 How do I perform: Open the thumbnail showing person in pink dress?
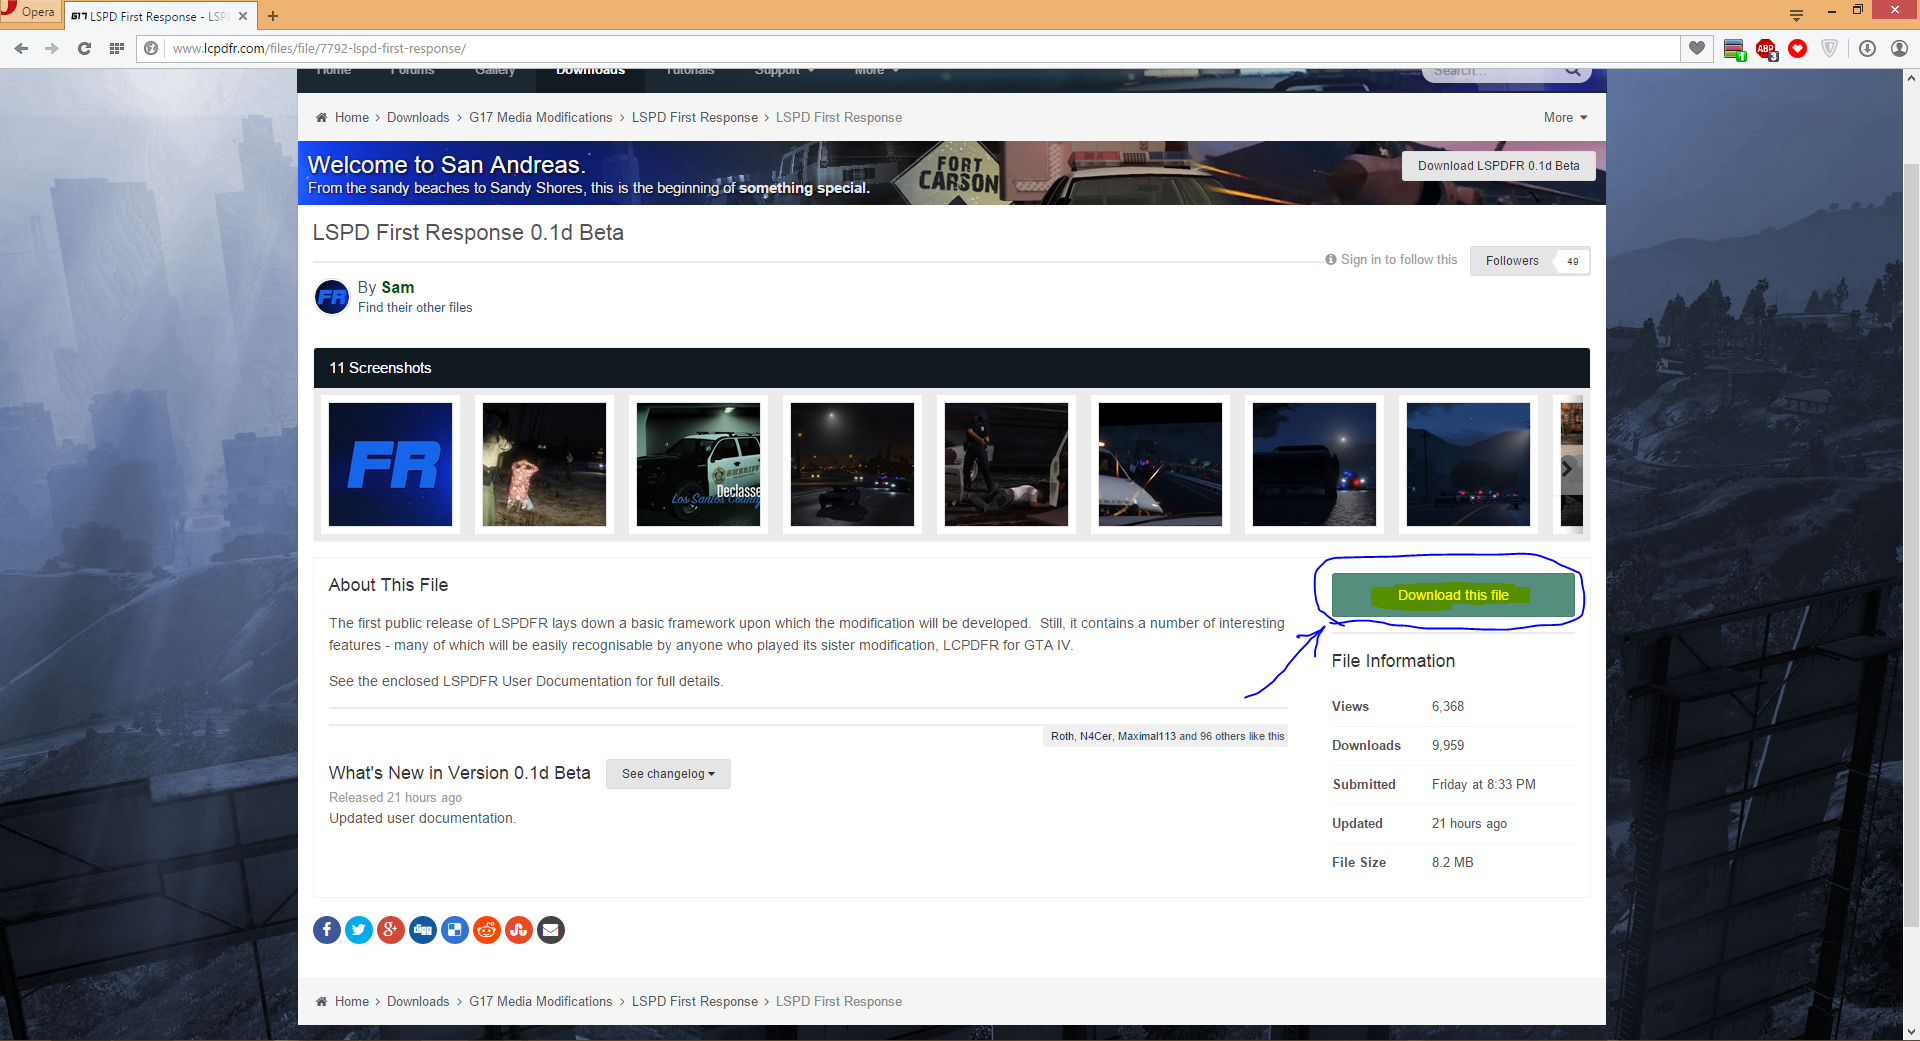pyautogui.click(x=544, y=464)
